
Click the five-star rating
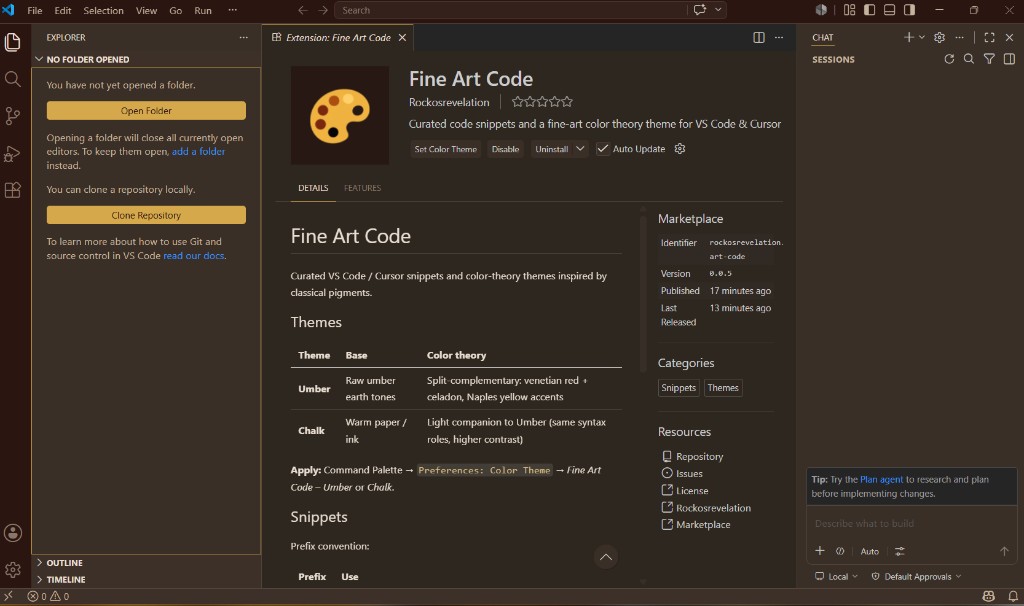click(x=542, y=102)
